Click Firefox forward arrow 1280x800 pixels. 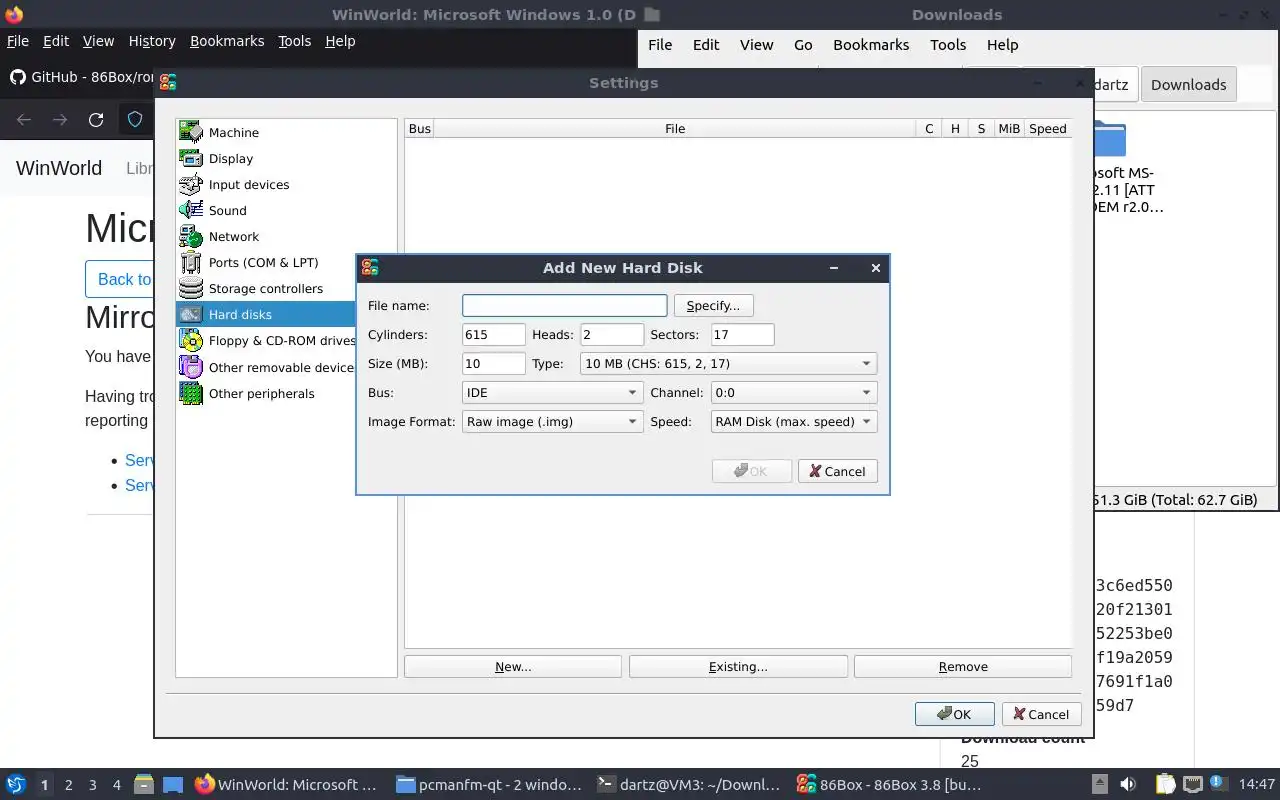60,120
